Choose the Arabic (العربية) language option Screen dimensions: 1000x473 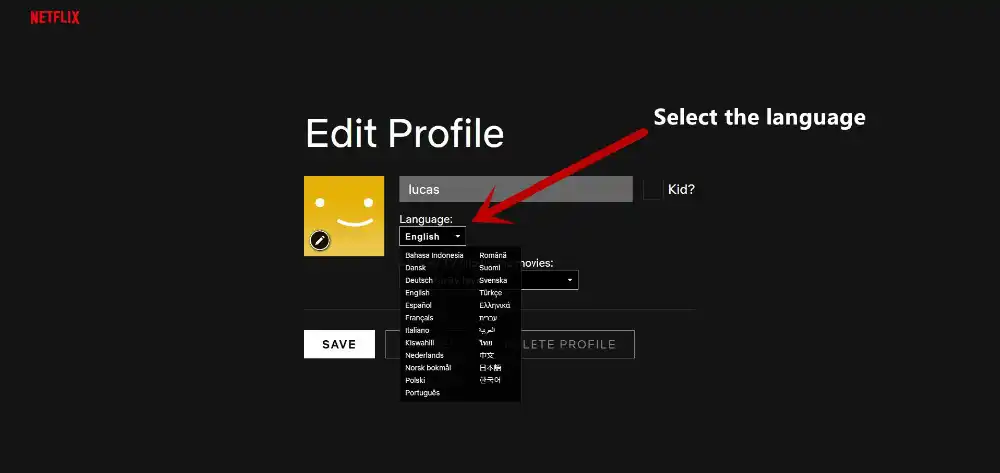tap(487, 330)
